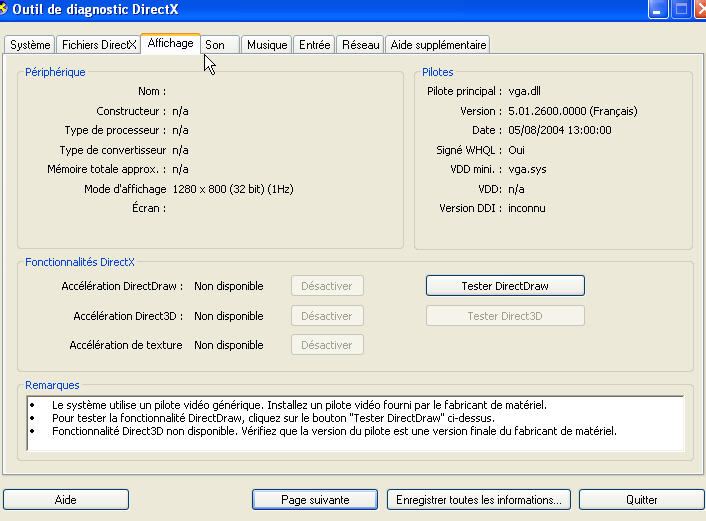
Task: Click the remark about testing DirectDraw
Action: [x=273, y=418]
